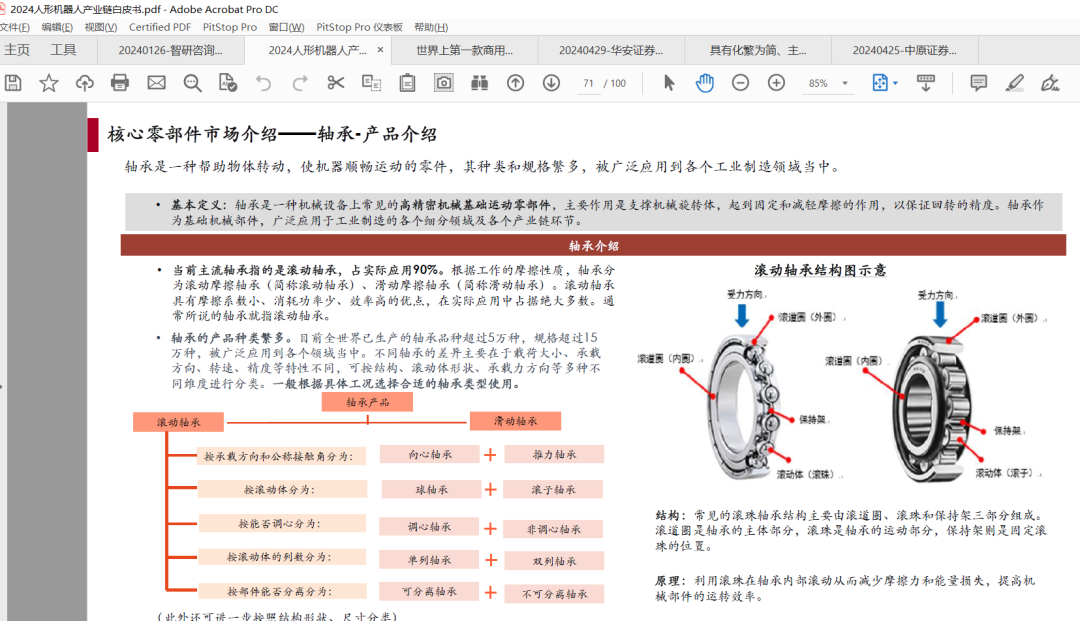This screenshot has width=1080, height=621.
Task: Click the scrolling mode keyboard icon
Action: click(x=926, y=83)
